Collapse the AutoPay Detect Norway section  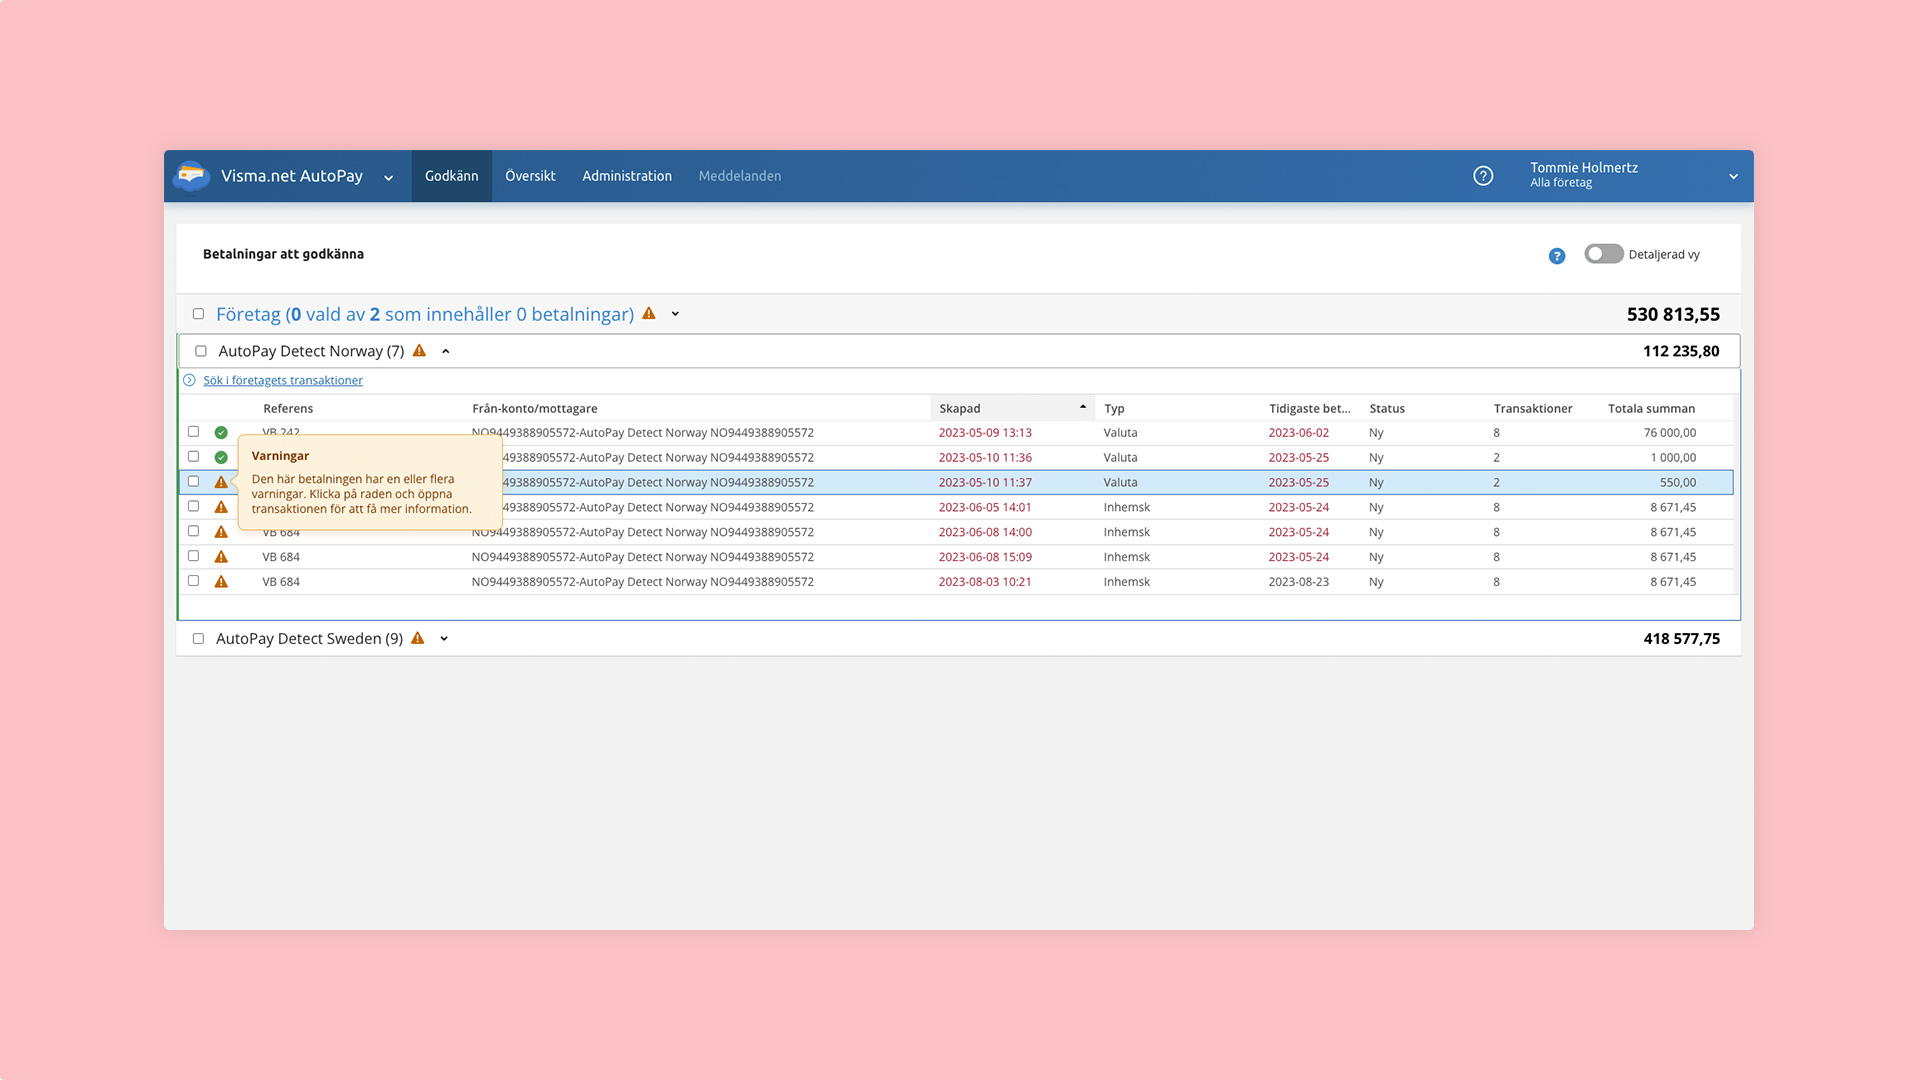click(446, 351)
